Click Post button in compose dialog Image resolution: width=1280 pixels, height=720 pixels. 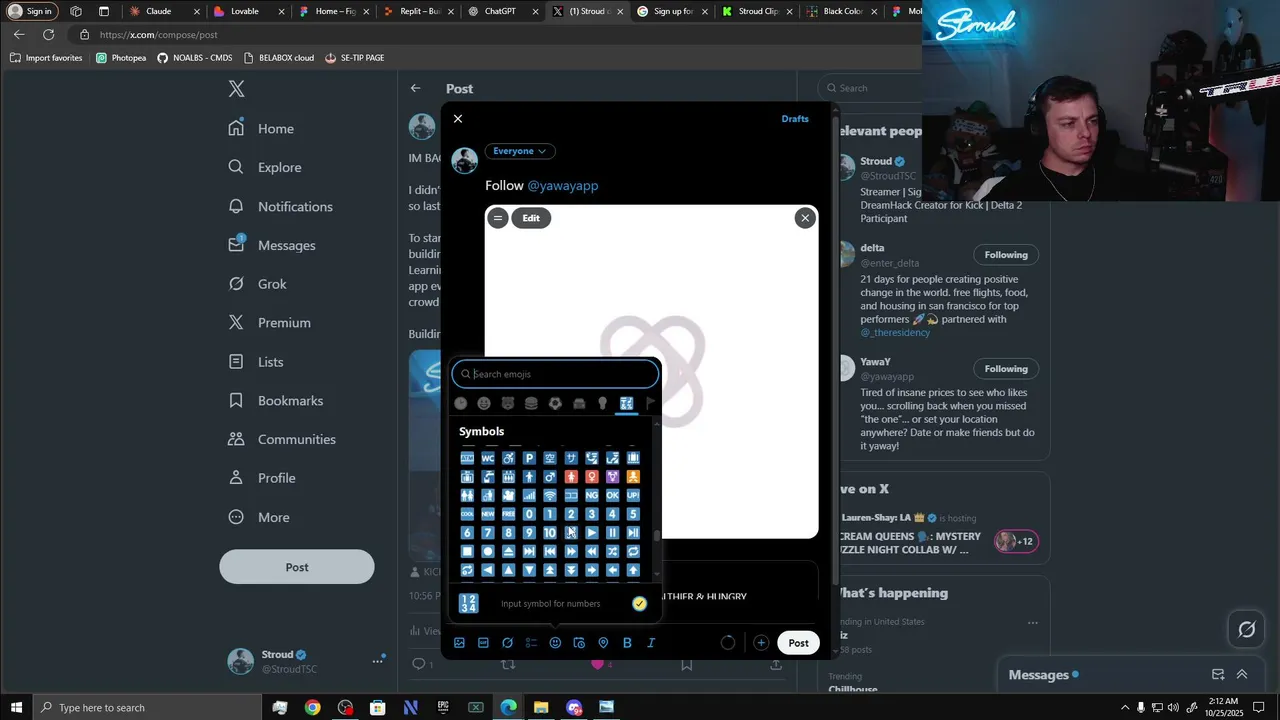(798, 643)
